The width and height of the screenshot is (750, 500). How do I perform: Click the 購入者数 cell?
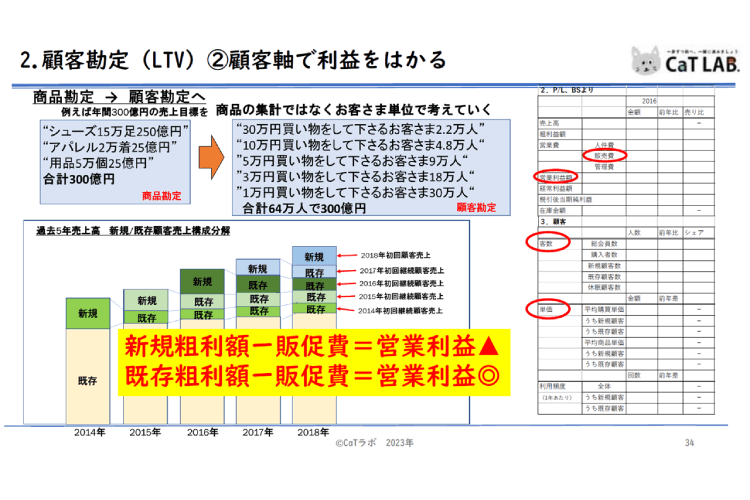[x=604, y=255]
